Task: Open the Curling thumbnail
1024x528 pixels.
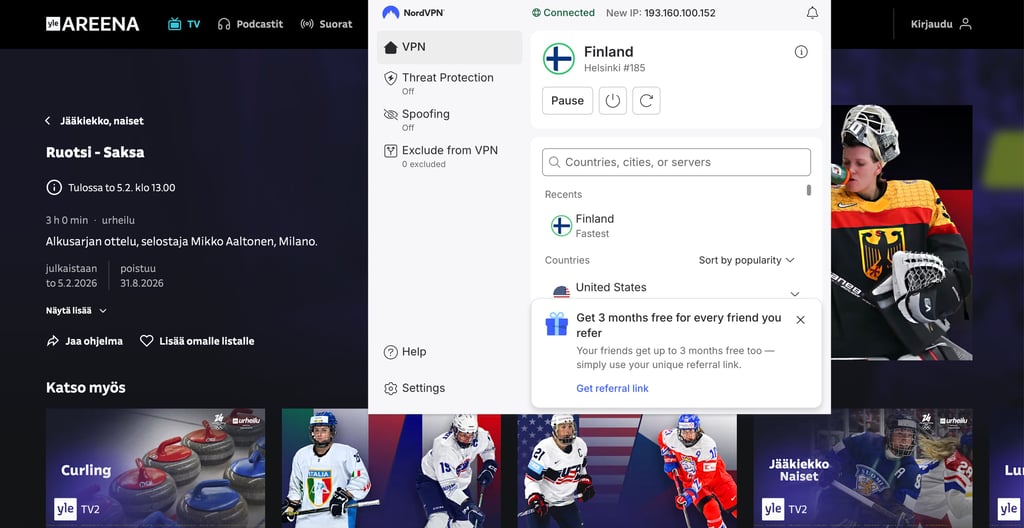Action: point(155,468)
